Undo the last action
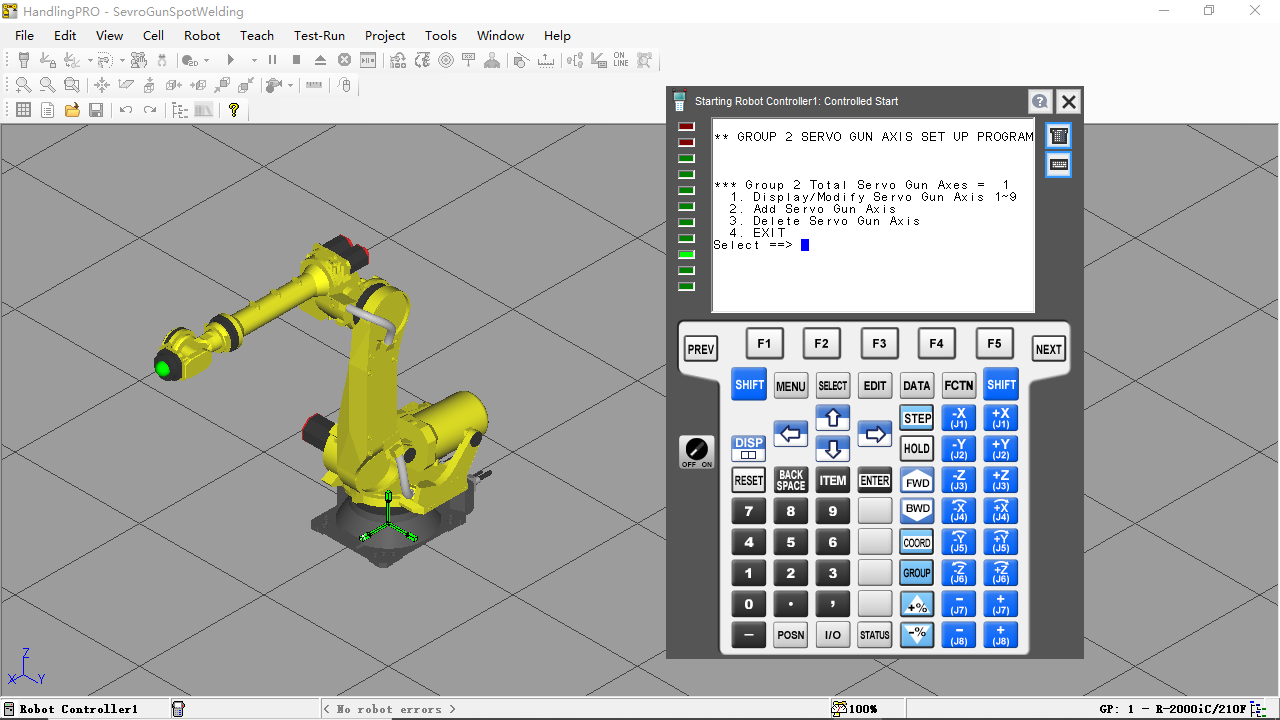 pos(126,110)
